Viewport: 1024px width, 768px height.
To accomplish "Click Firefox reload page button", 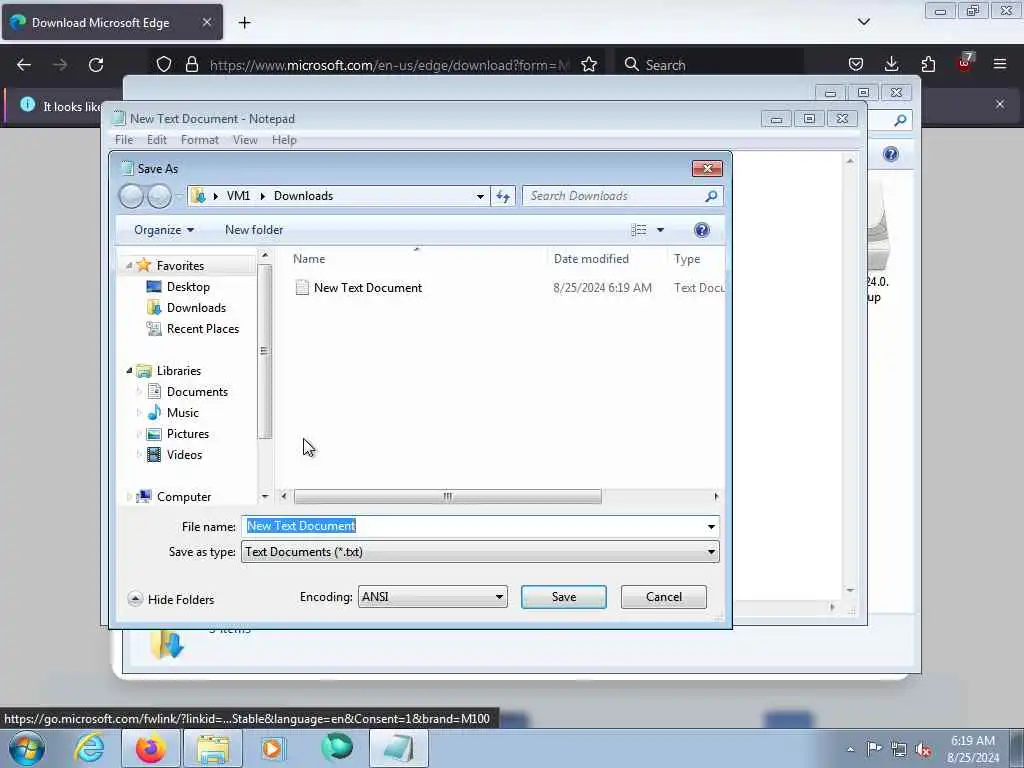I will coord(96,65).
